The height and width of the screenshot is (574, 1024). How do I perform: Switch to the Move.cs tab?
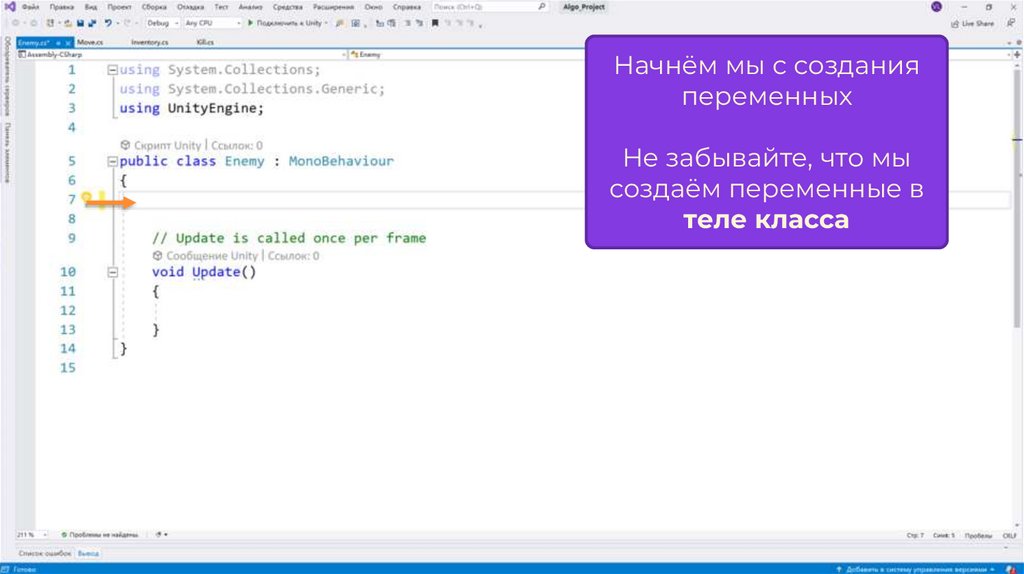[90, 43]
